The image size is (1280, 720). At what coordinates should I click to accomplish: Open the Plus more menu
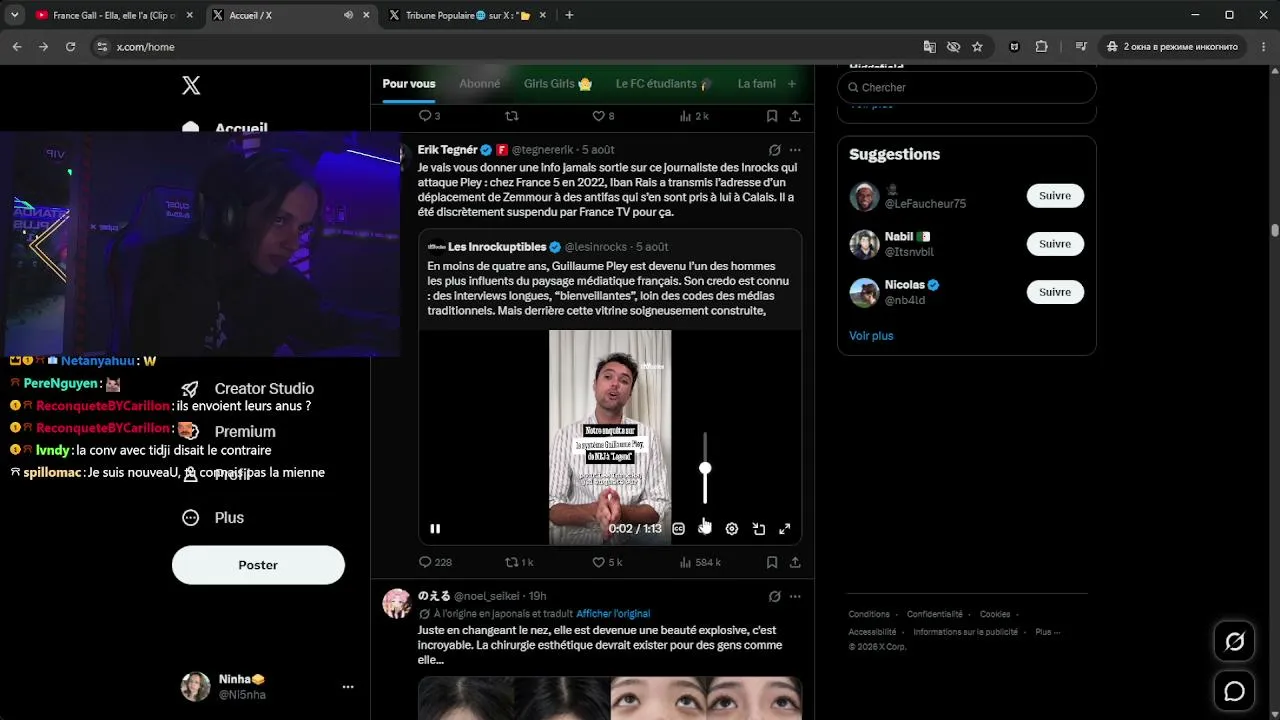(213, 518)
